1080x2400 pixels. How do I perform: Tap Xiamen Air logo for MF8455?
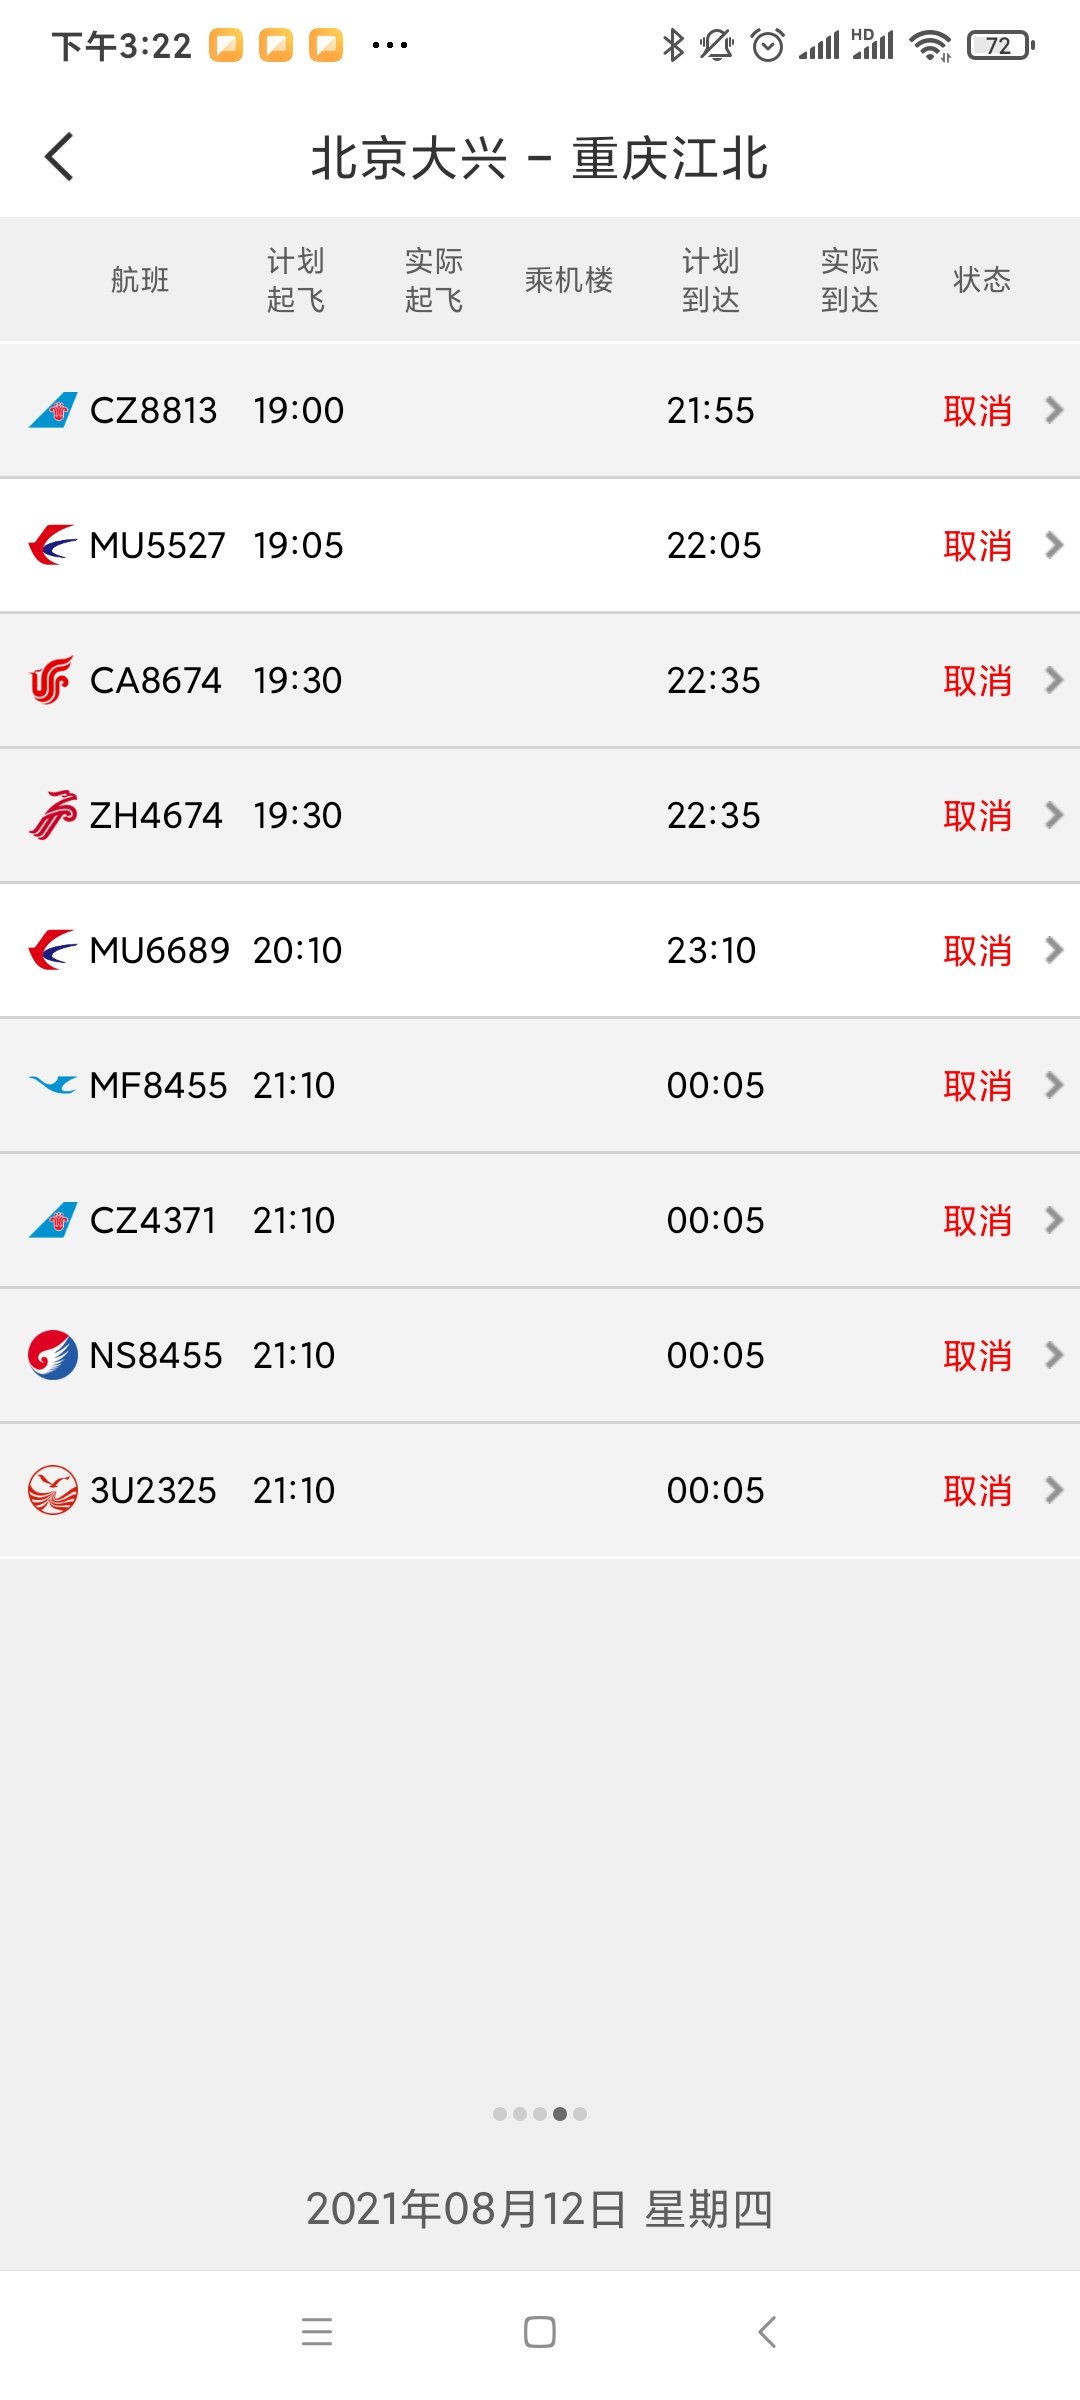click(53, 1085)
